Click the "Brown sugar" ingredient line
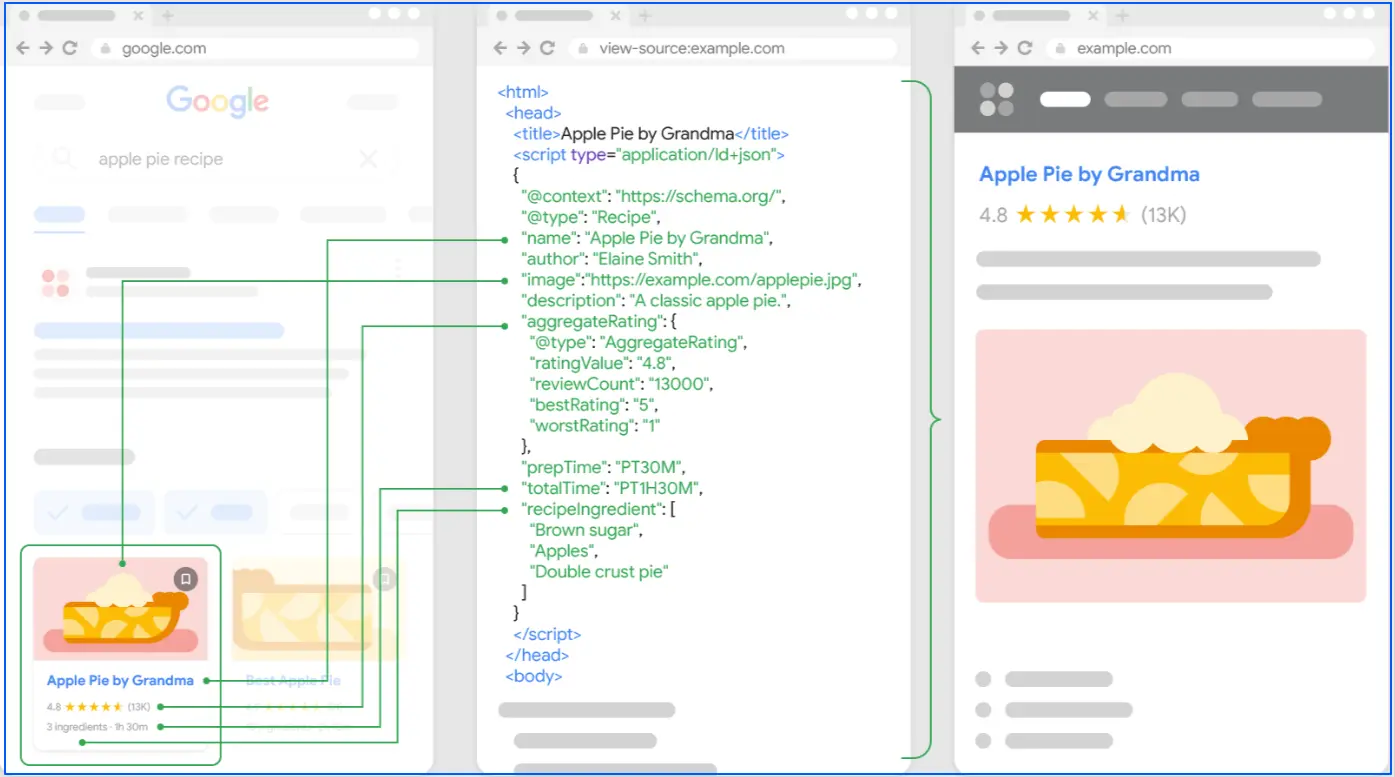The width and height of the screenshot is (1395, 777). click(585, 530)
